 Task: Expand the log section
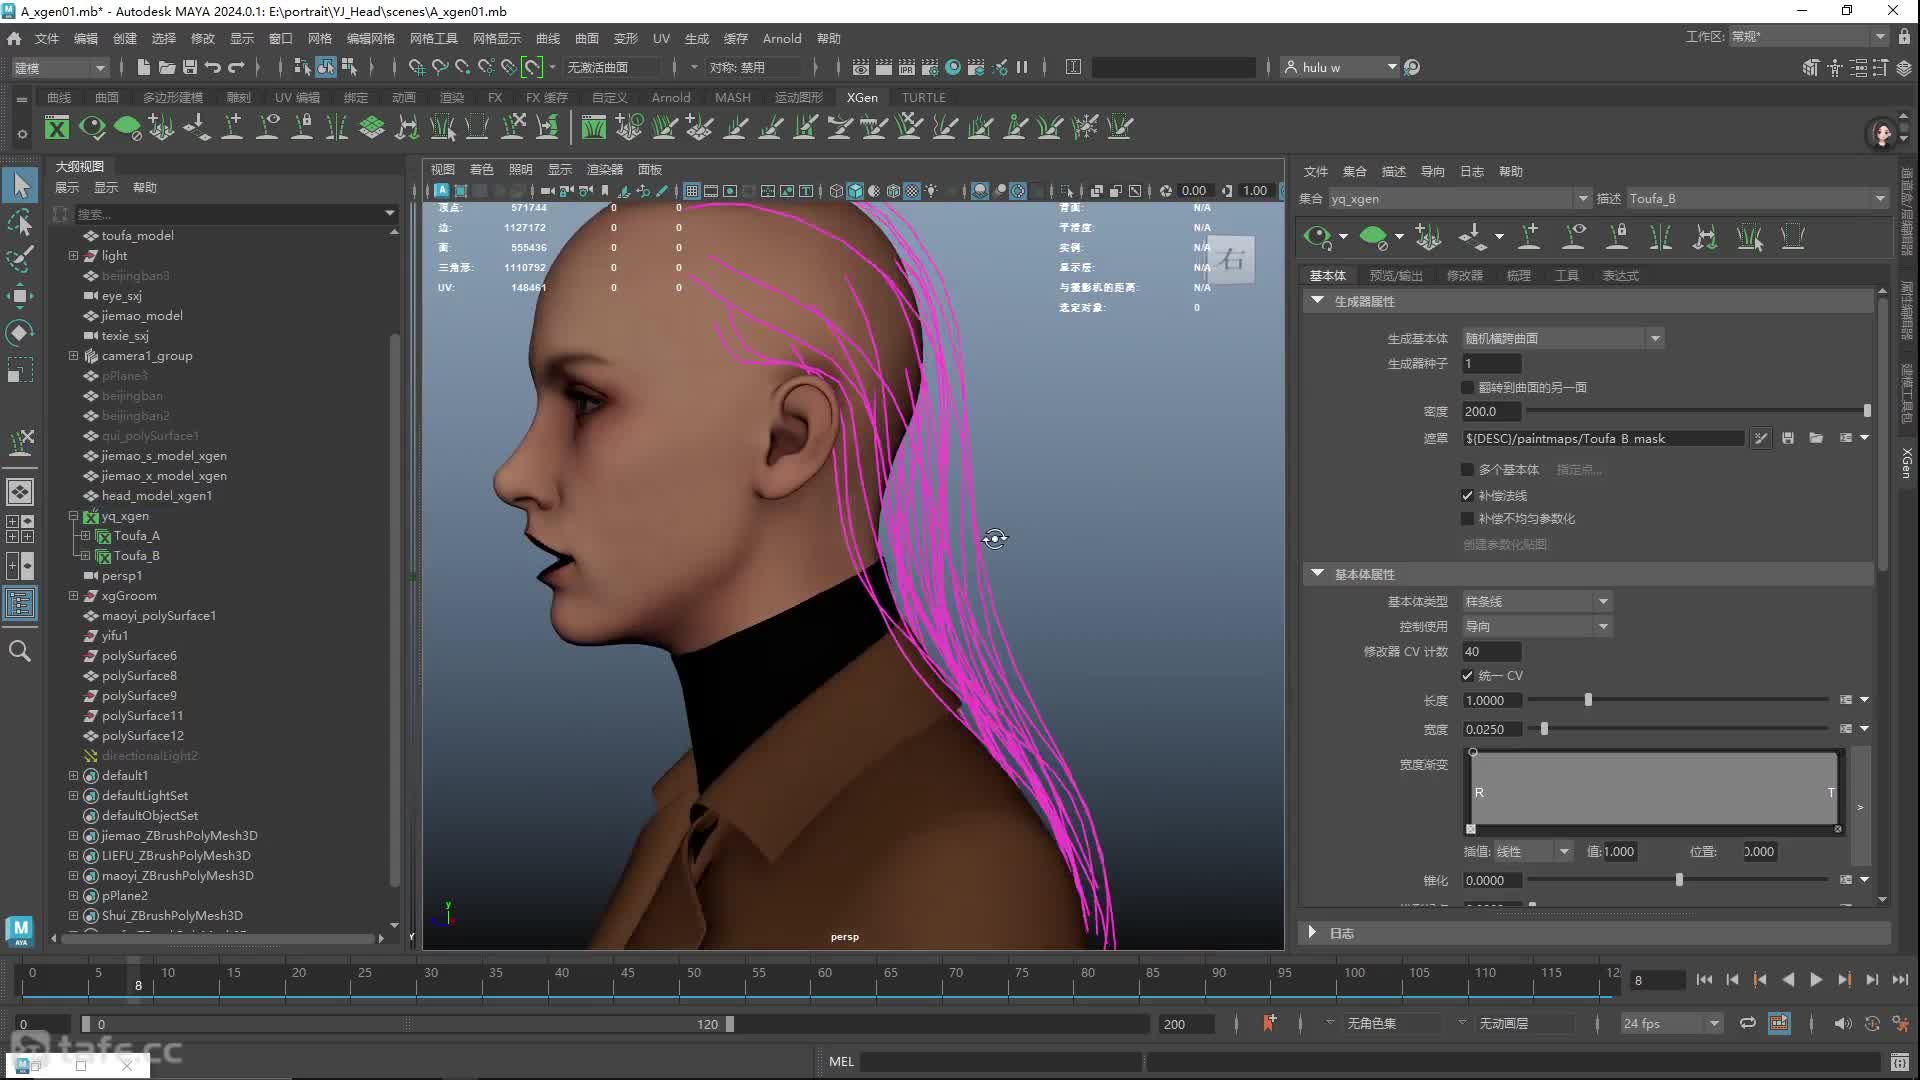[1313, 933]
